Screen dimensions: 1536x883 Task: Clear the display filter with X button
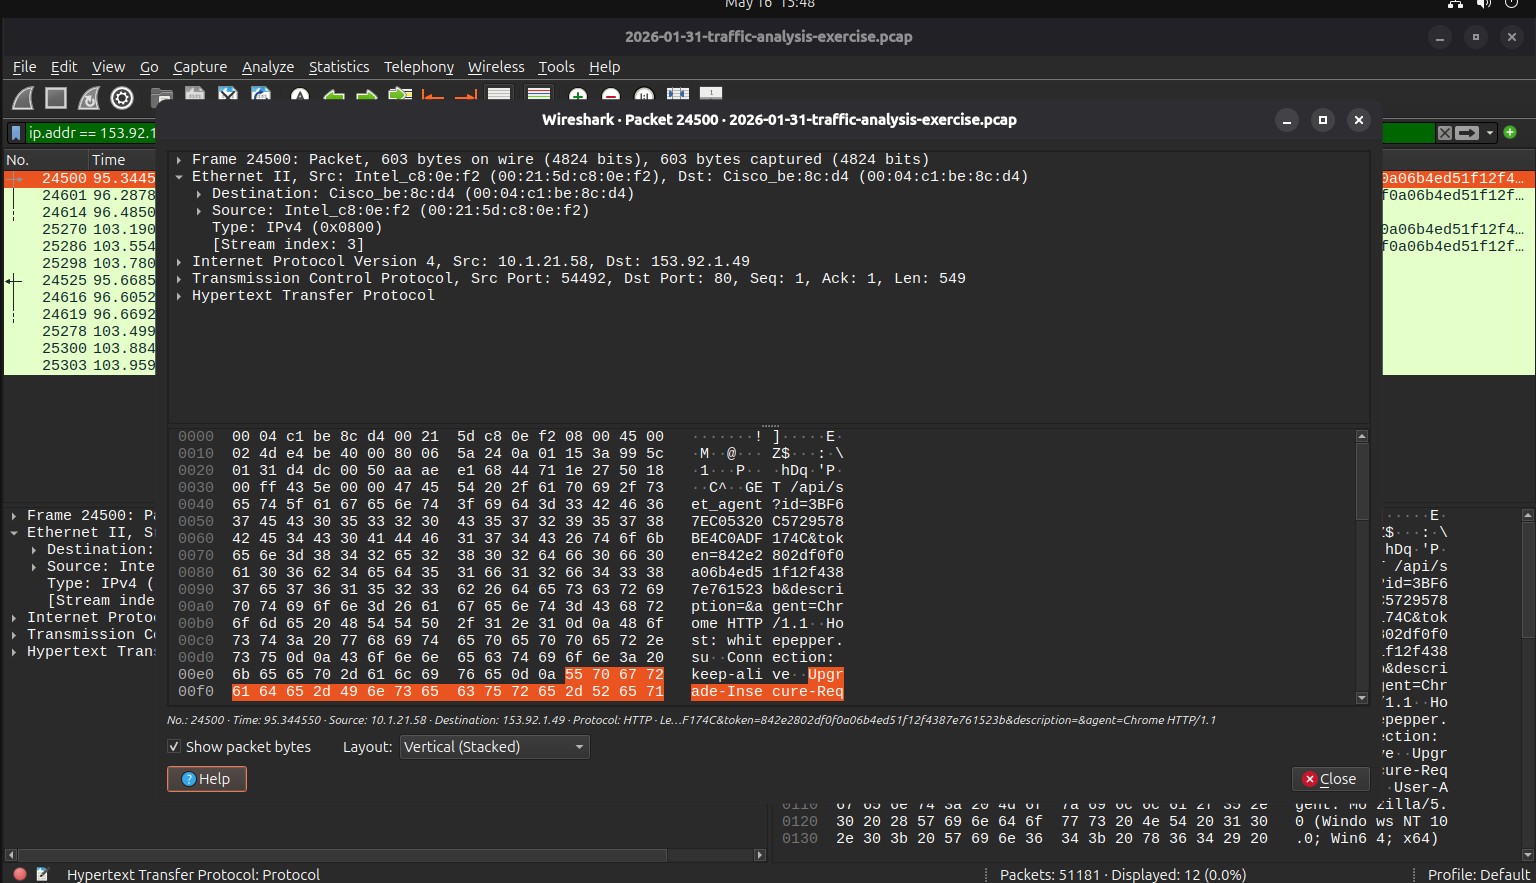(x=1445, y=133)
